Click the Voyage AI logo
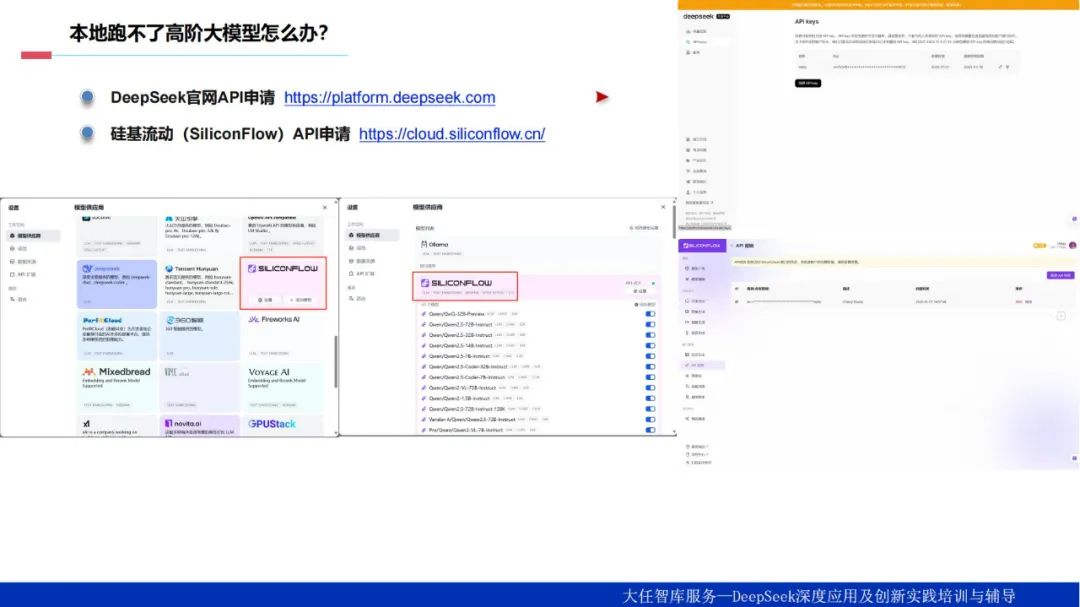Screen dimensions: 1080x607 tap(269, 372)
